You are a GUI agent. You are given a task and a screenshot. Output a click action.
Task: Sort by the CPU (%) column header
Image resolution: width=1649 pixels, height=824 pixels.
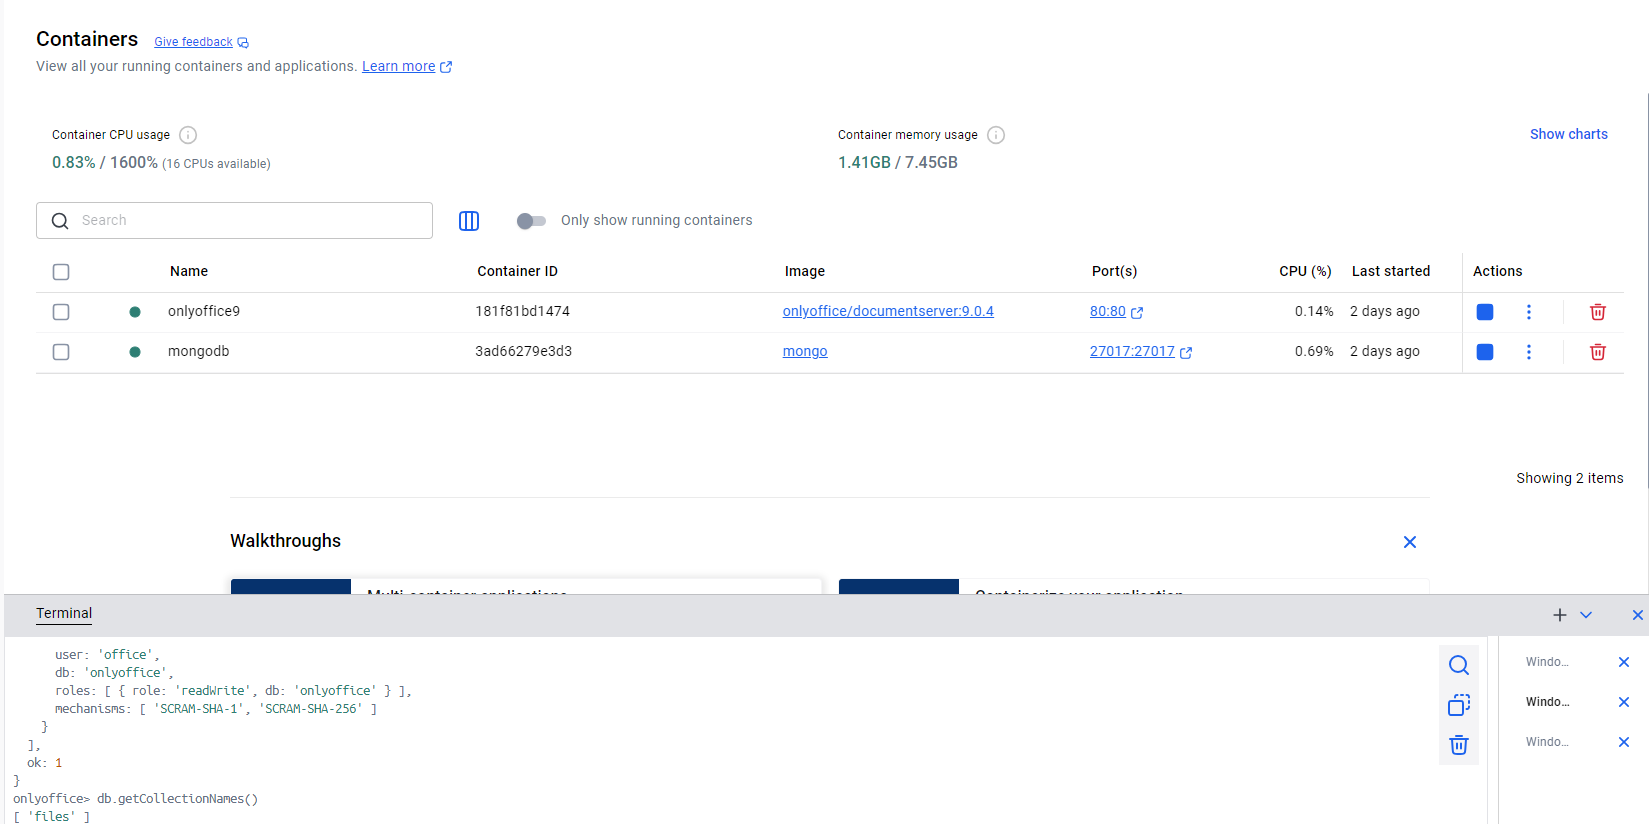point(1305,271)
